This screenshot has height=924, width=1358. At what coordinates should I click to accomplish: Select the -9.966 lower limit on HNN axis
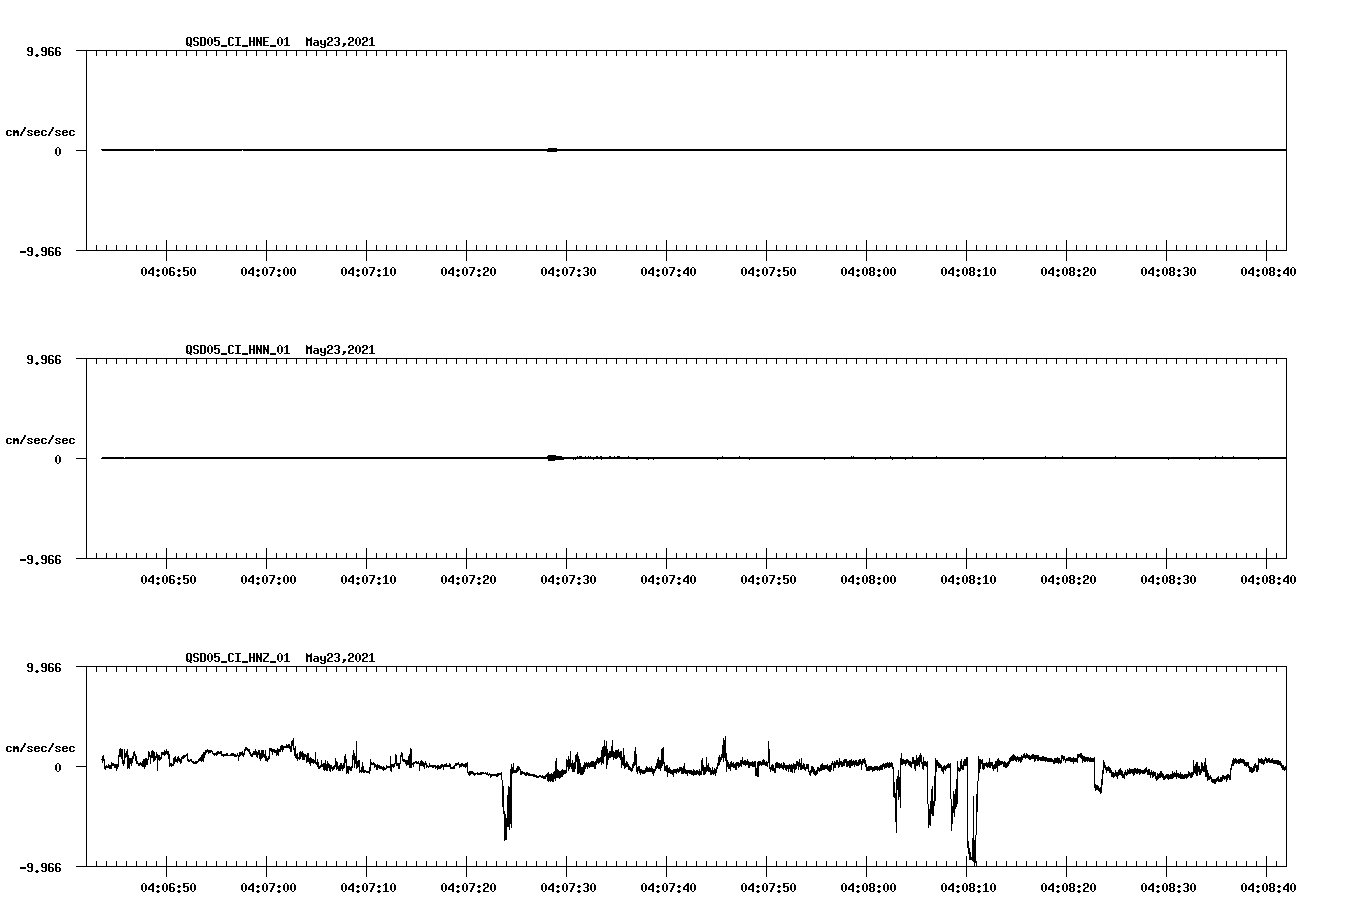click(40, 560)
